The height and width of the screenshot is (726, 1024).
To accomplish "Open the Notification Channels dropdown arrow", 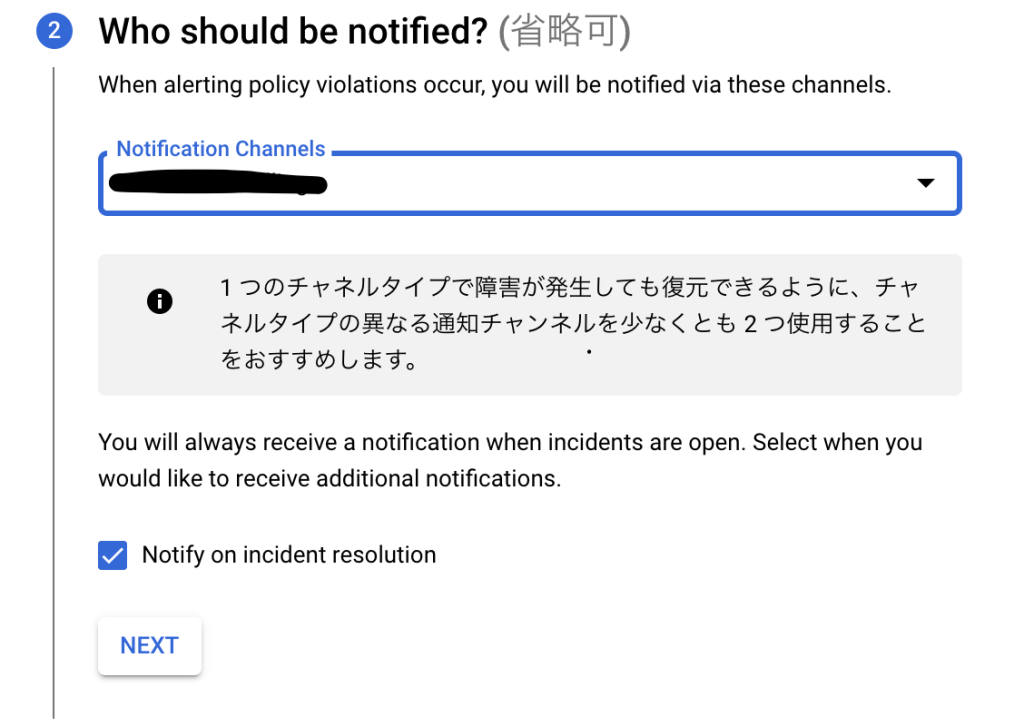I will 925,183.
